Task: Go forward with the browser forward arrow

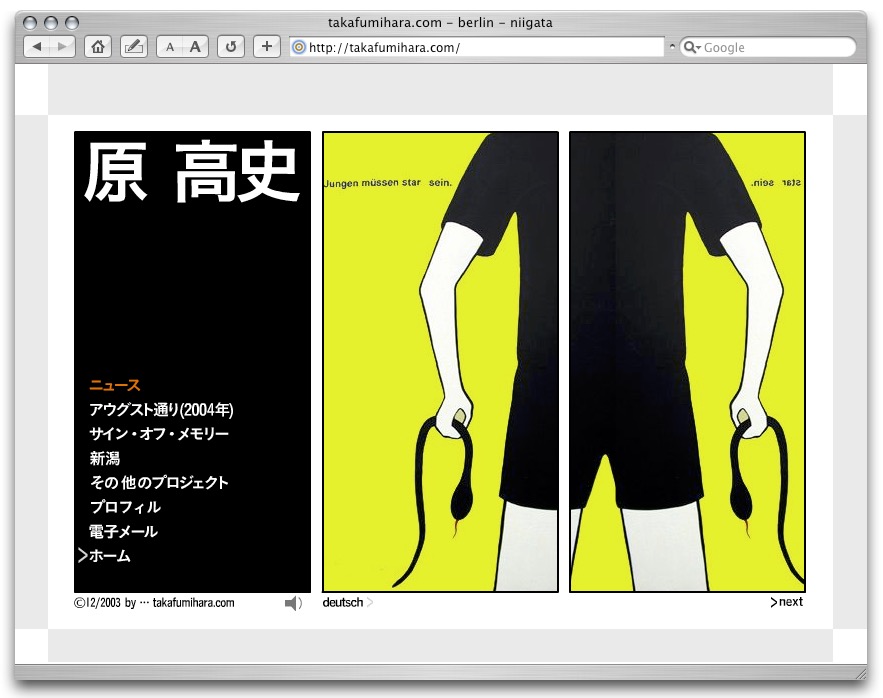Action: click(62, 47)
